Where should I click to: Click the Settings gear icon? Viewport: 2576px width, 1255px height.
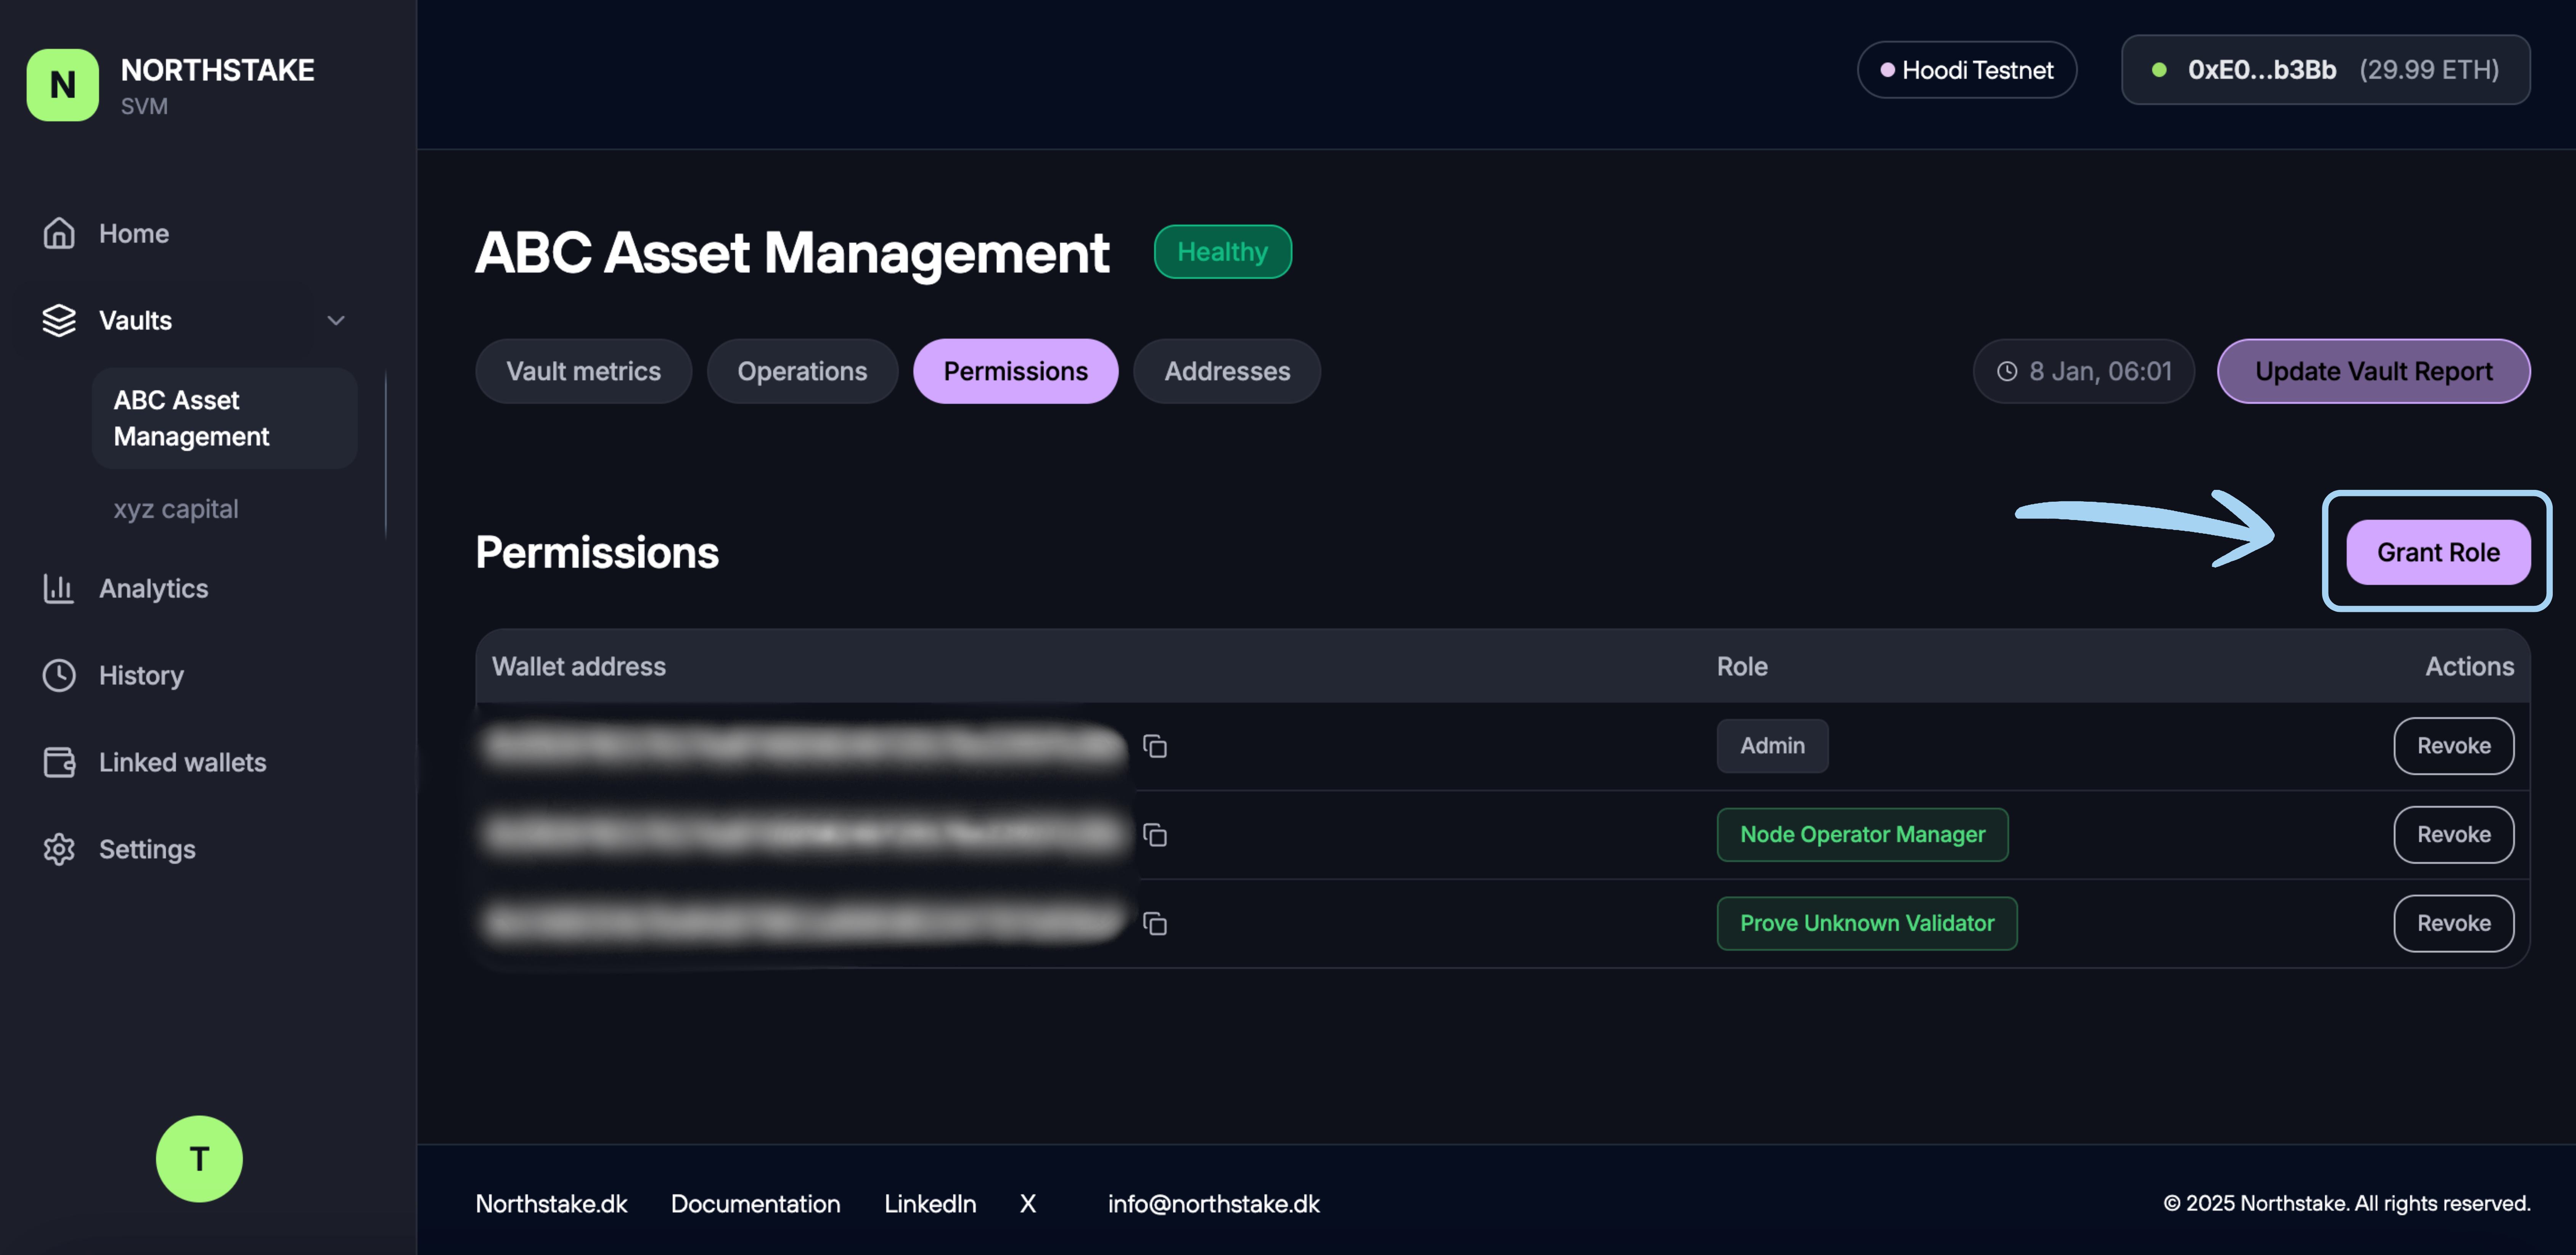(x=59, y=849)
